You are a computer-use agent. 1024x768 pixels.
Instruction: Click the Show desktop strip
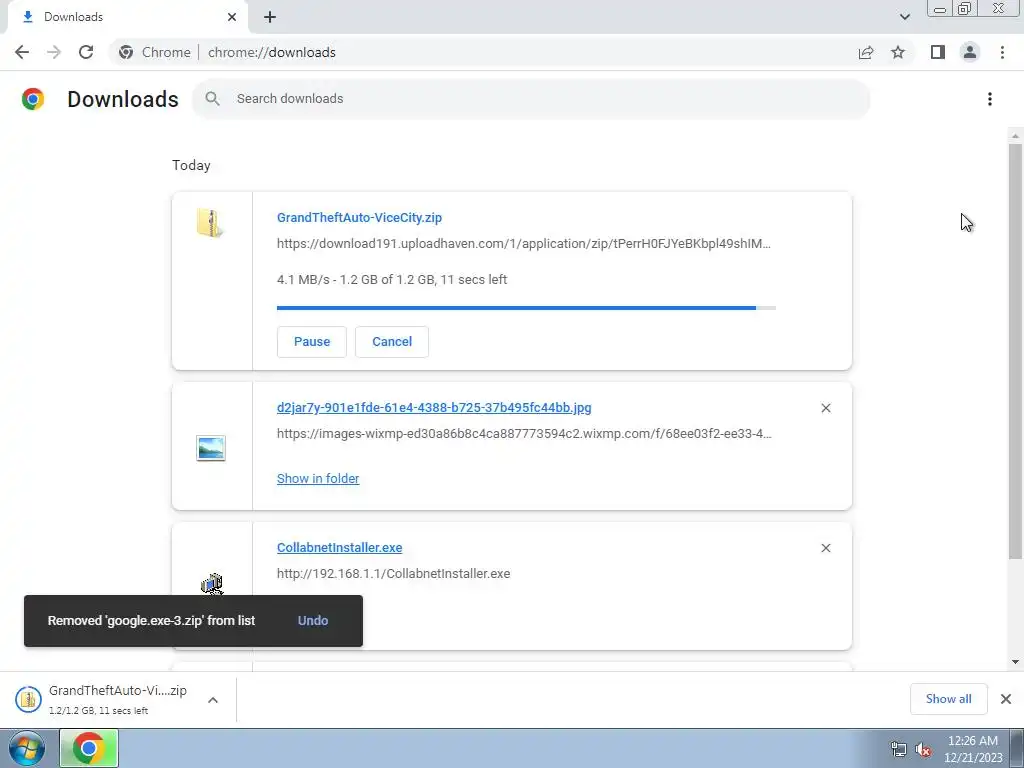pyautogui.click(x=1017, y=748)
